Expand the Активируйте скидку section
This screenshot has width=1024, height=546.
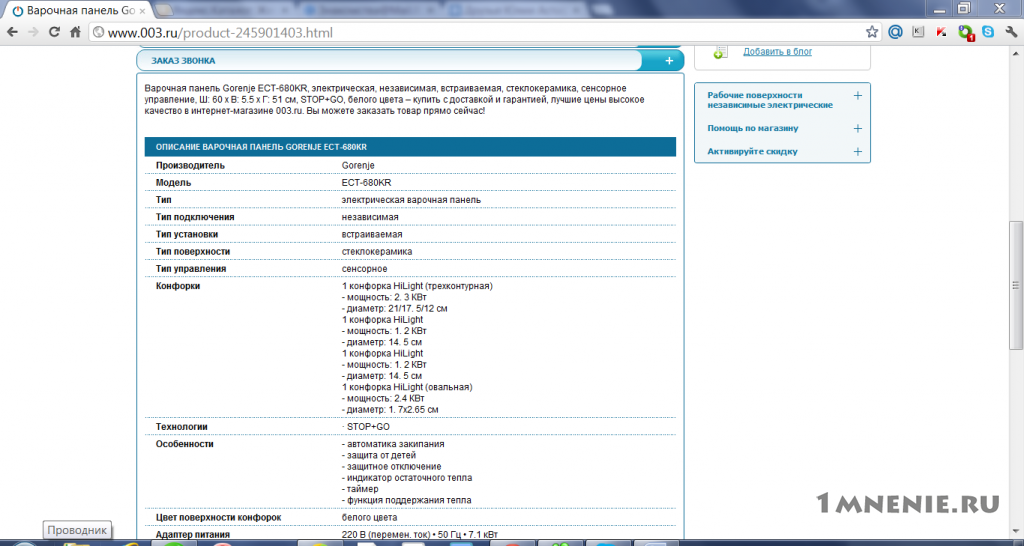pyautogui.click(x=857, y=152)
